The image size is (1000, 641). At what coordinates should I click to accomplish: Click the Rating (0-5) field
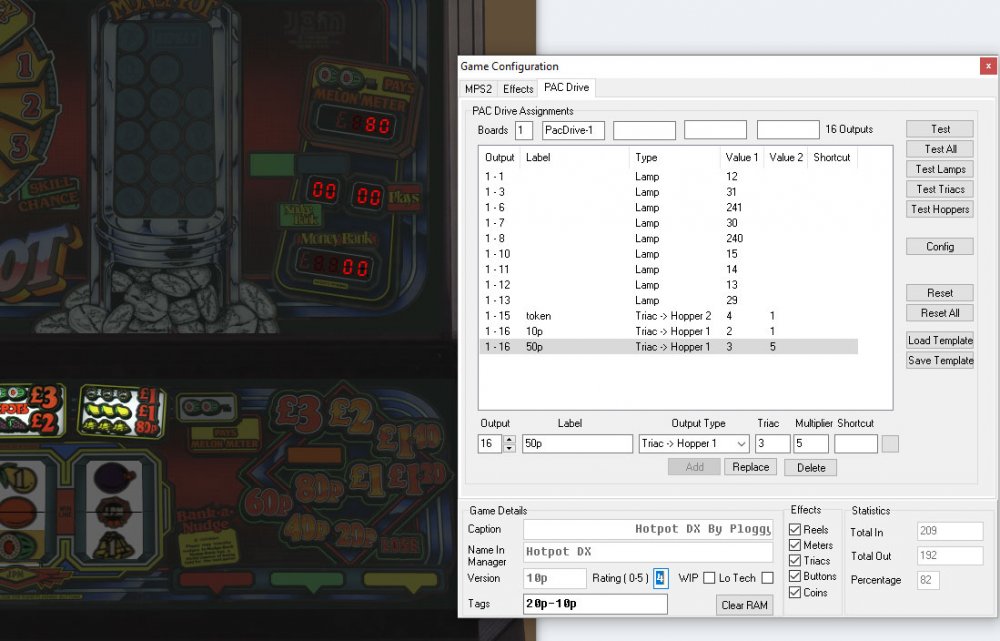[660, 578]
